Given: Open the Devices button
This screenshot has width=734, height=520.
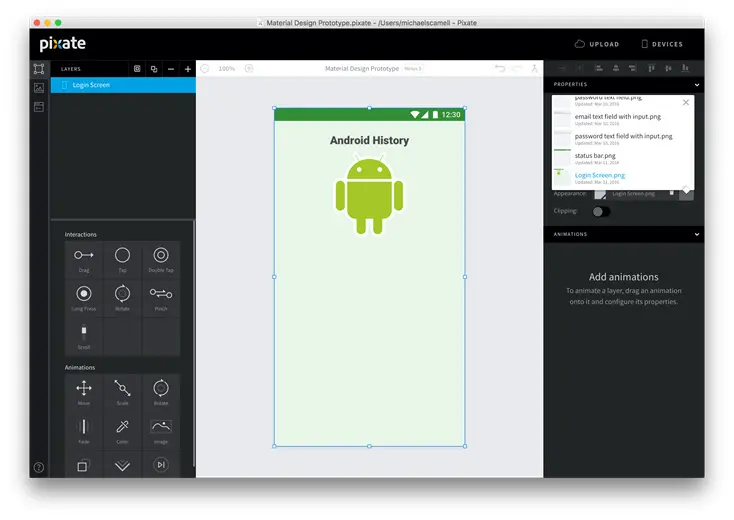Looking at the screenshot, I should coord(661,44).
